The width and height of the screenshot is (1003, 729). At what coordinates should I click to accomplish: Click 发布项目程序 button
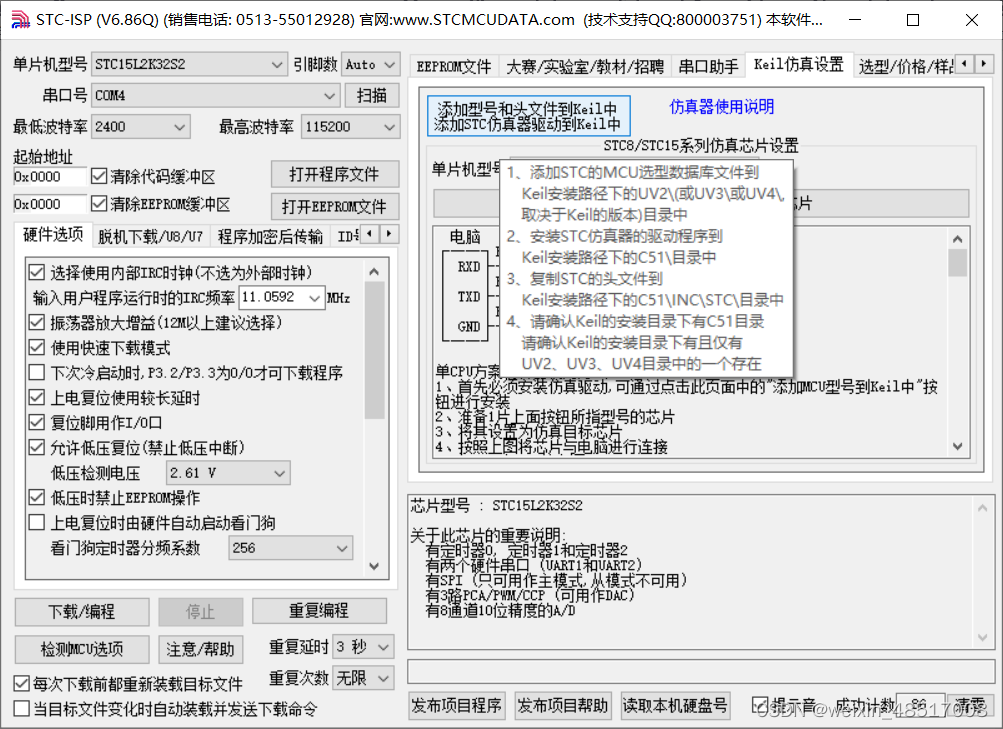point(457,705)
